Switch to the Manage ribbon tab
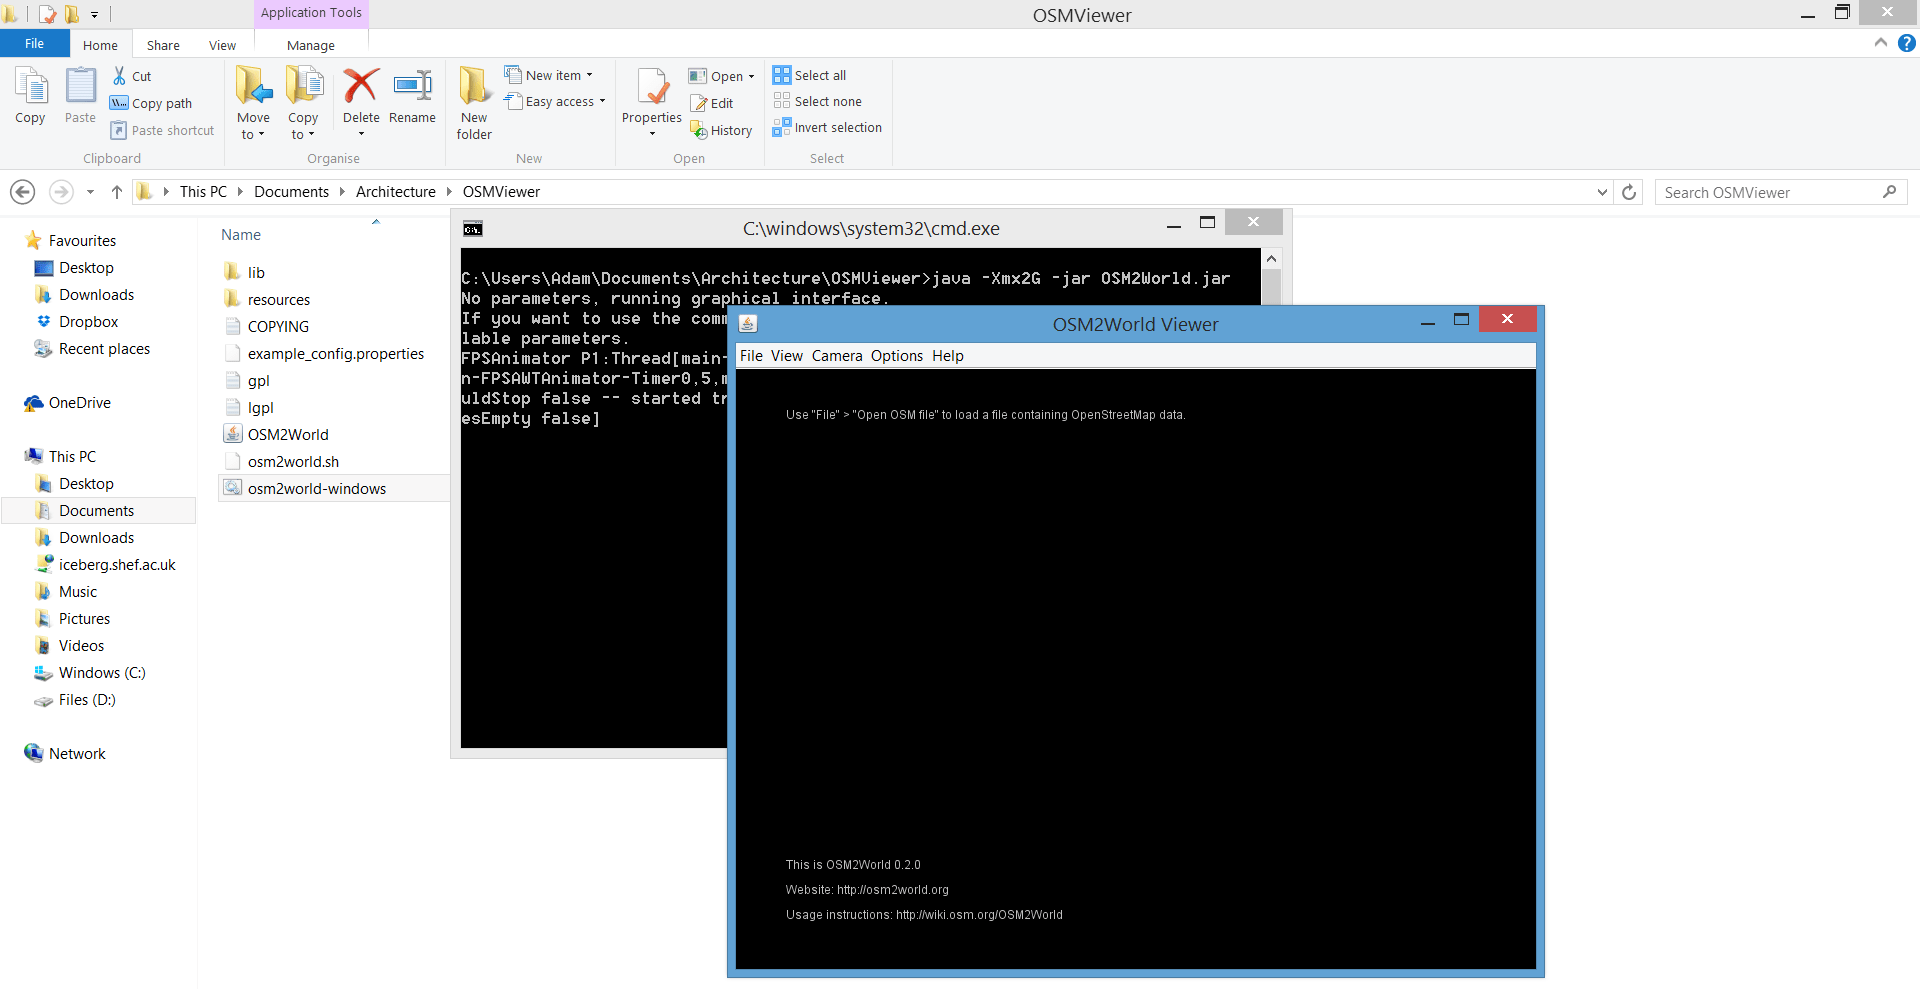 (x=311, y=45)
